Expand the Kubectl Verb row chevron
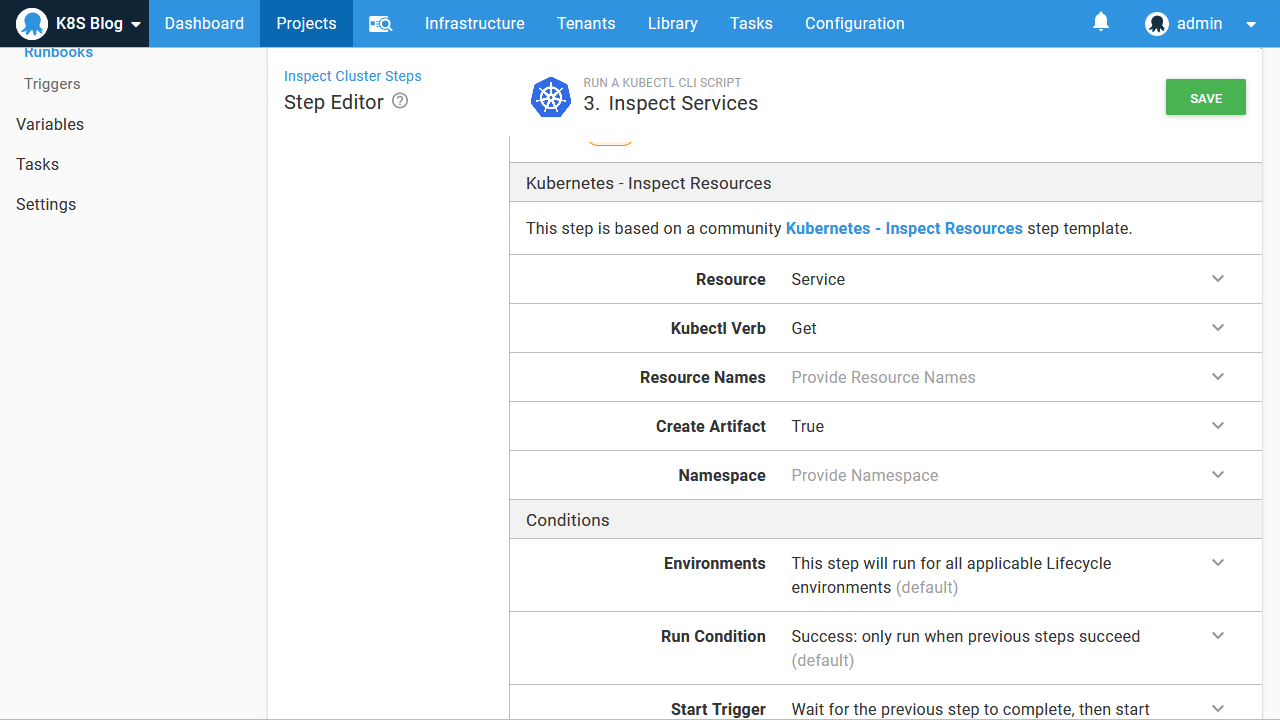Viewport: 1280px width, 720px height. (1218, 328)
